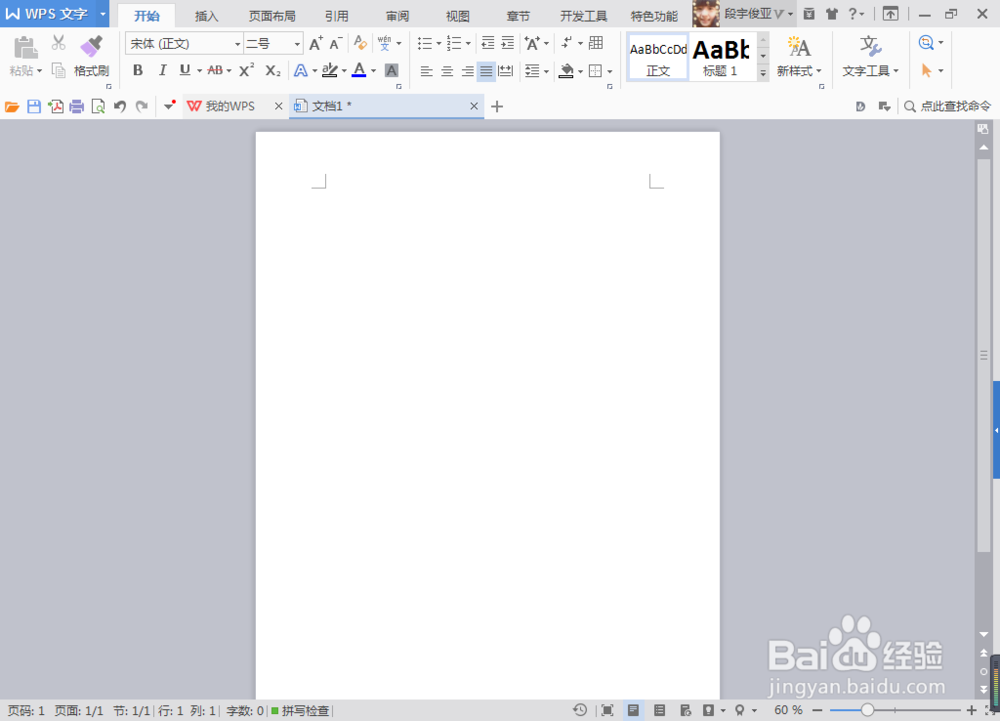Open the 章节 tab
Image resolution: width=1000 pixels, height=721 pixels.
(518, 16)
